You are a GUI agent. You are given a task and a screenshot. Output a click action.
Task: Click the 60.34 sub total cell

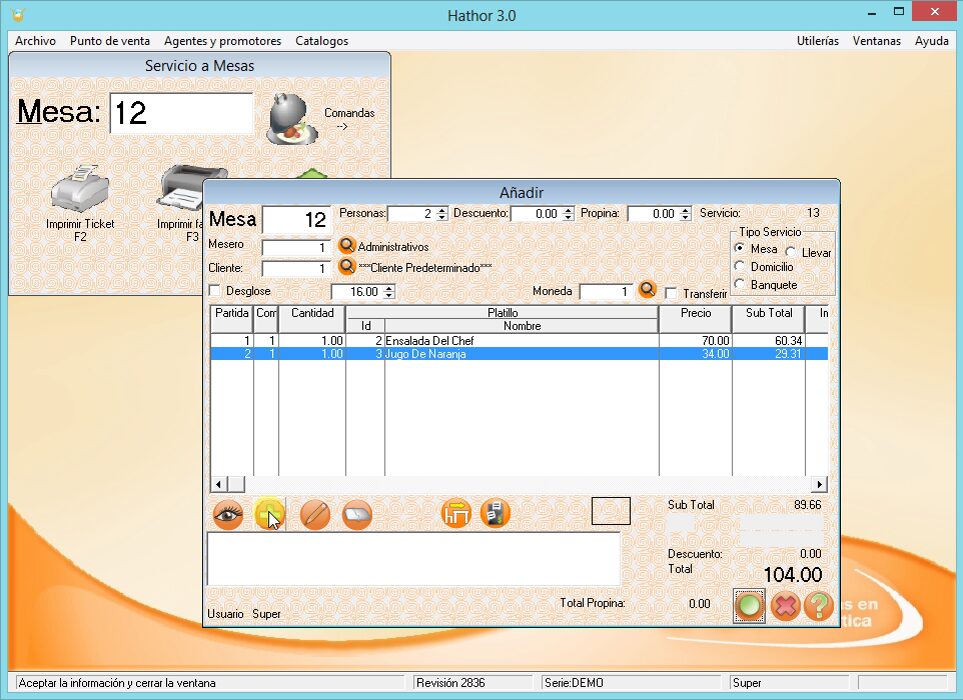[x=768, y=340]
